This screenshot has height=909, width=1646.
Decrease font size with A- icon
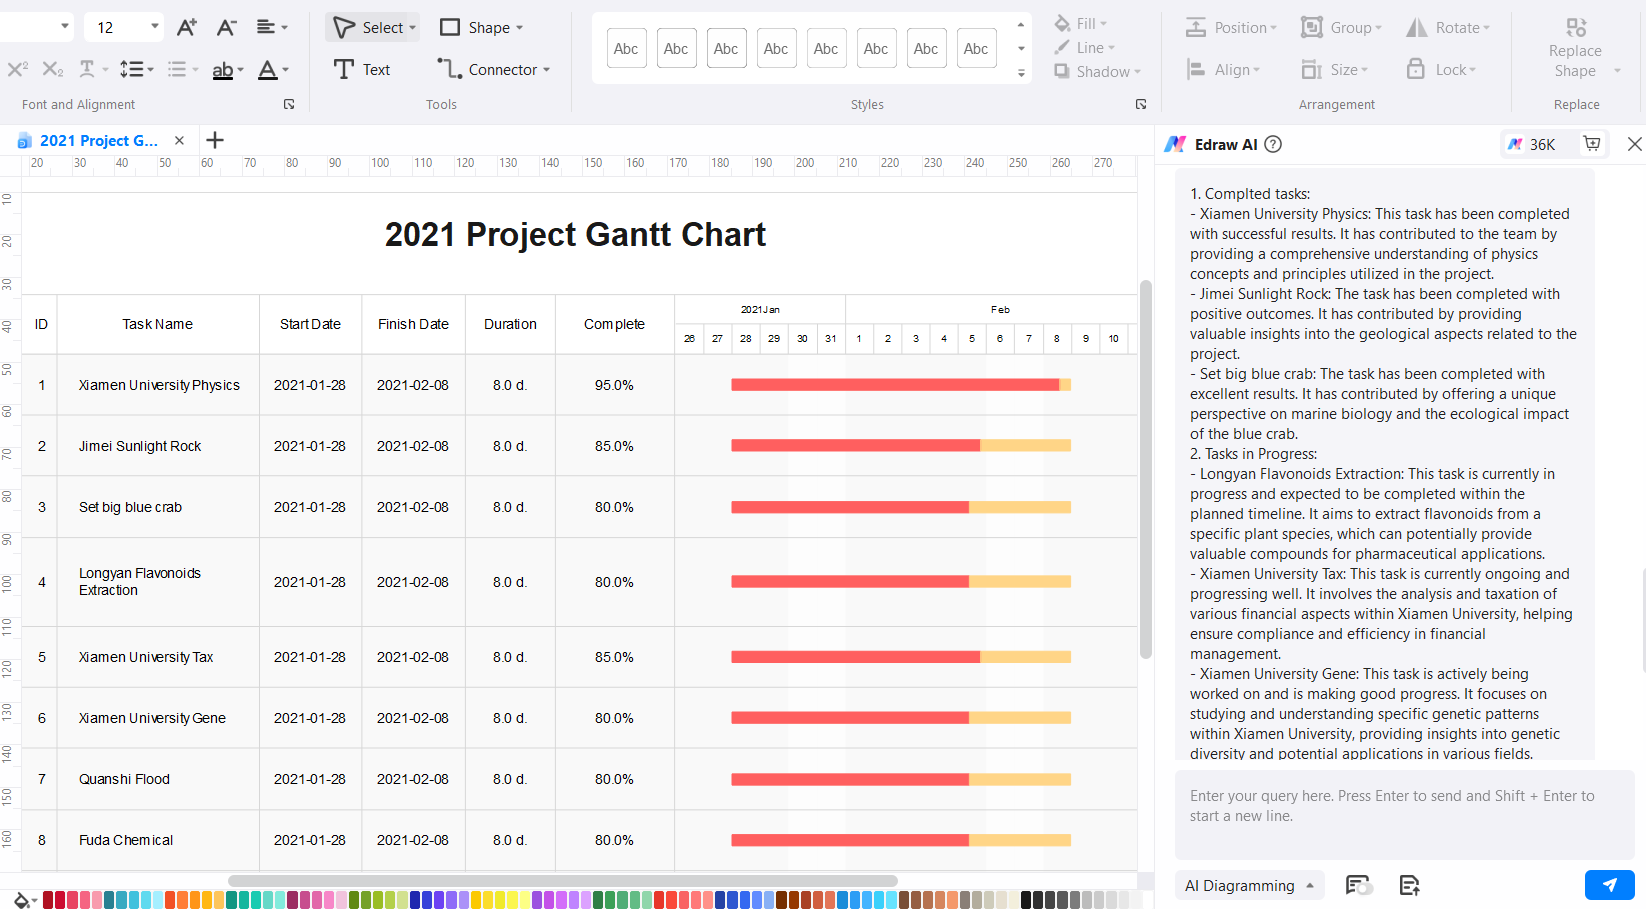[227, 27]
